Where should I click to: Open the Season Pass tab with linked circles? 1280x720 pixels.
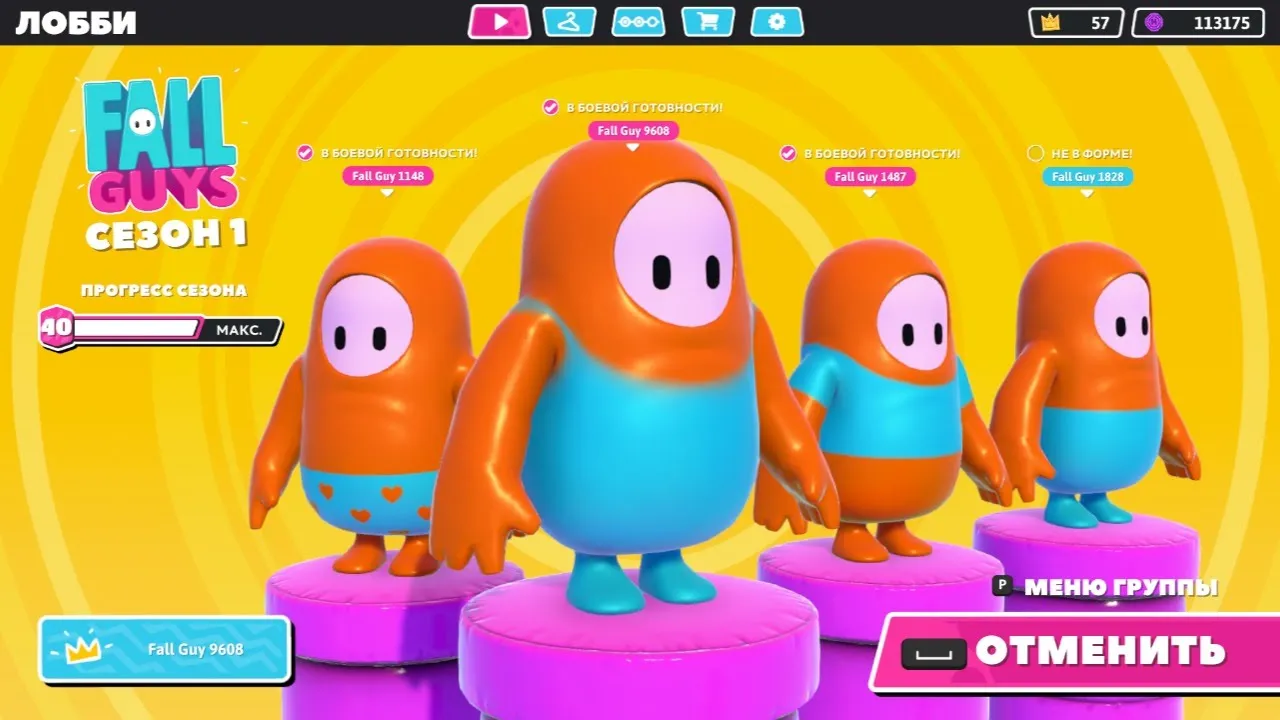pos(638,22)
